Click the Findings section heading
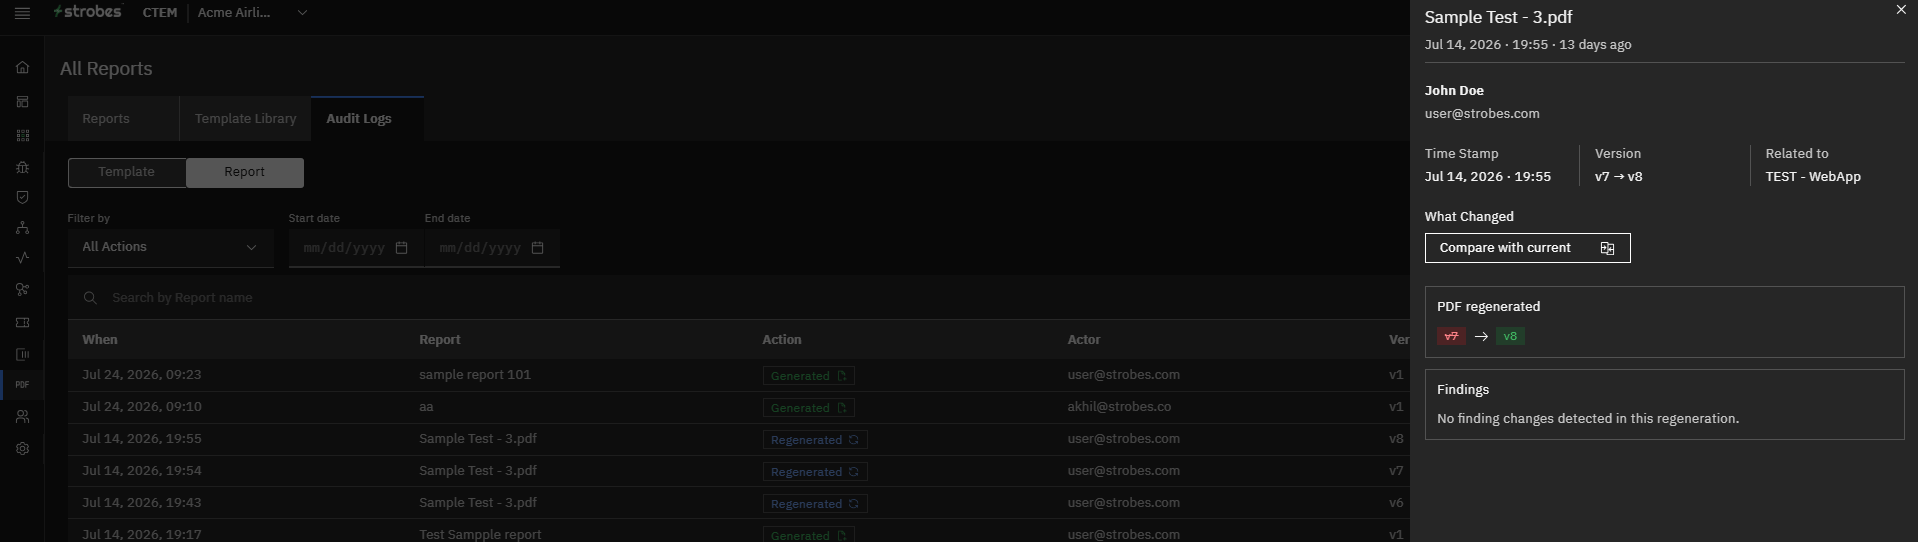 click(1463, 390)
